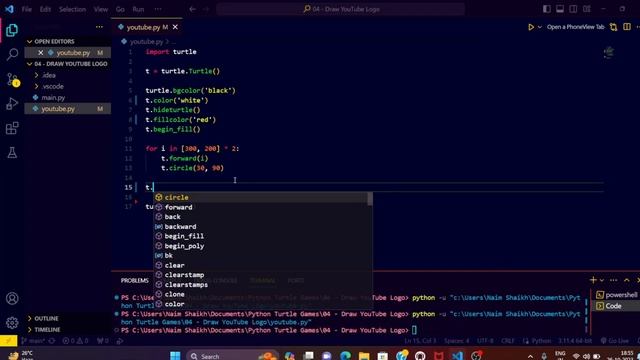Open the File menu
640x360 pixels.
point(27,9)
